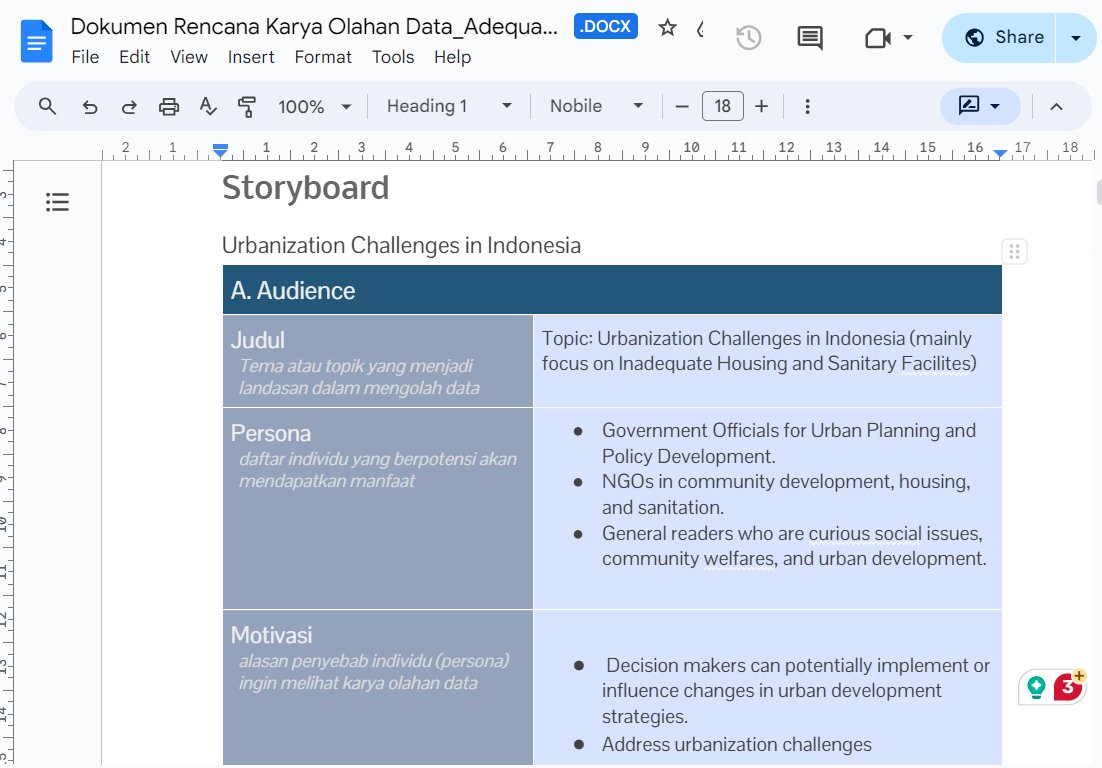Click the 'Government Officials for Urban Planning' bullet
This screenshot has width=1102, height=768.
point(789,443)
